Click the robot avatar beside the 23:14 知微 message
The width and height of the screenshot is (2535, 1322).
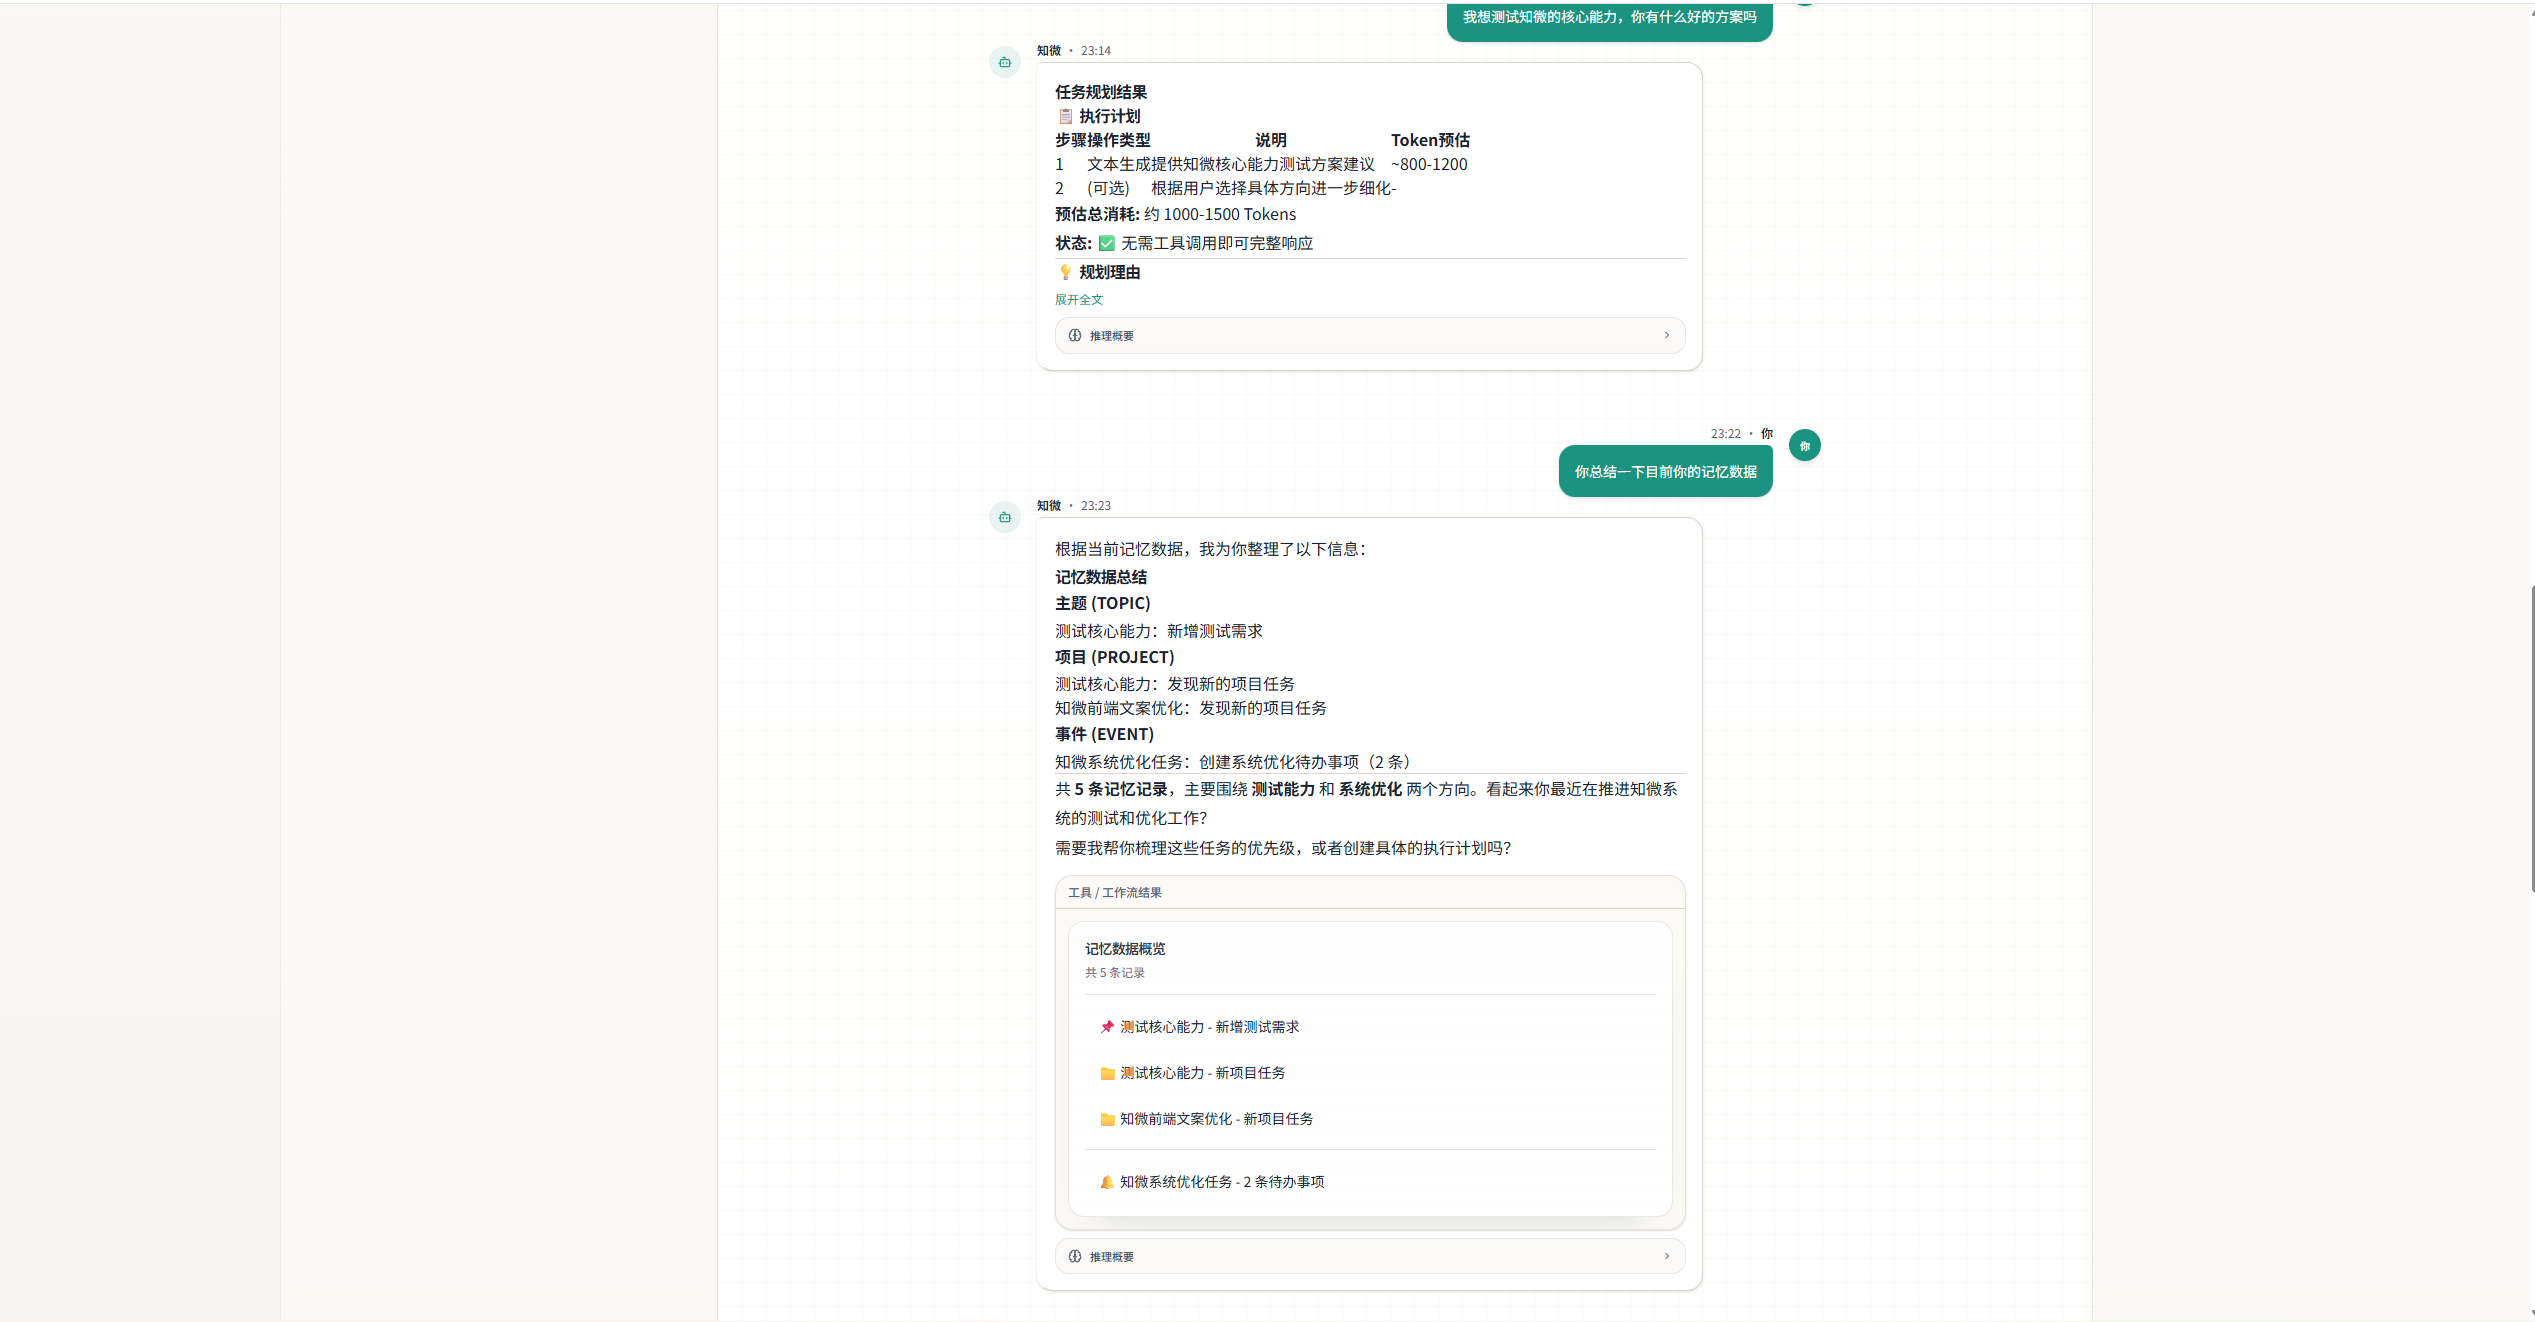[x=1004, y=61]
